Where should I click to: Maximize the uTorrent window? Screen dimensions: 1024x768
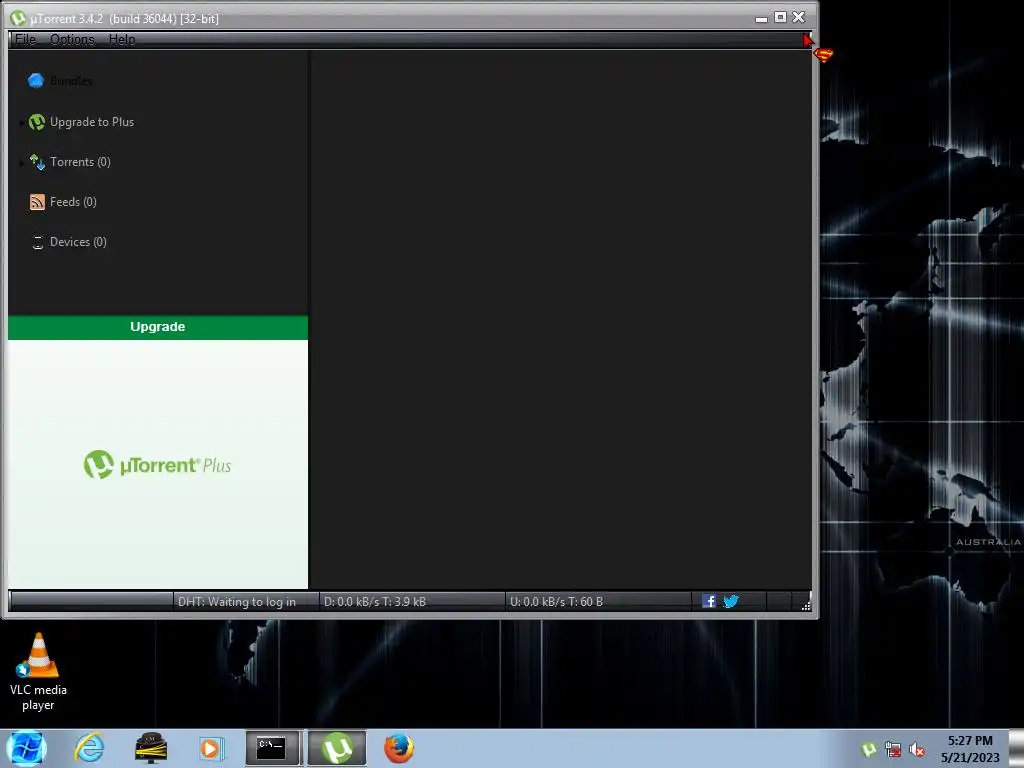[x=780, y=17]
